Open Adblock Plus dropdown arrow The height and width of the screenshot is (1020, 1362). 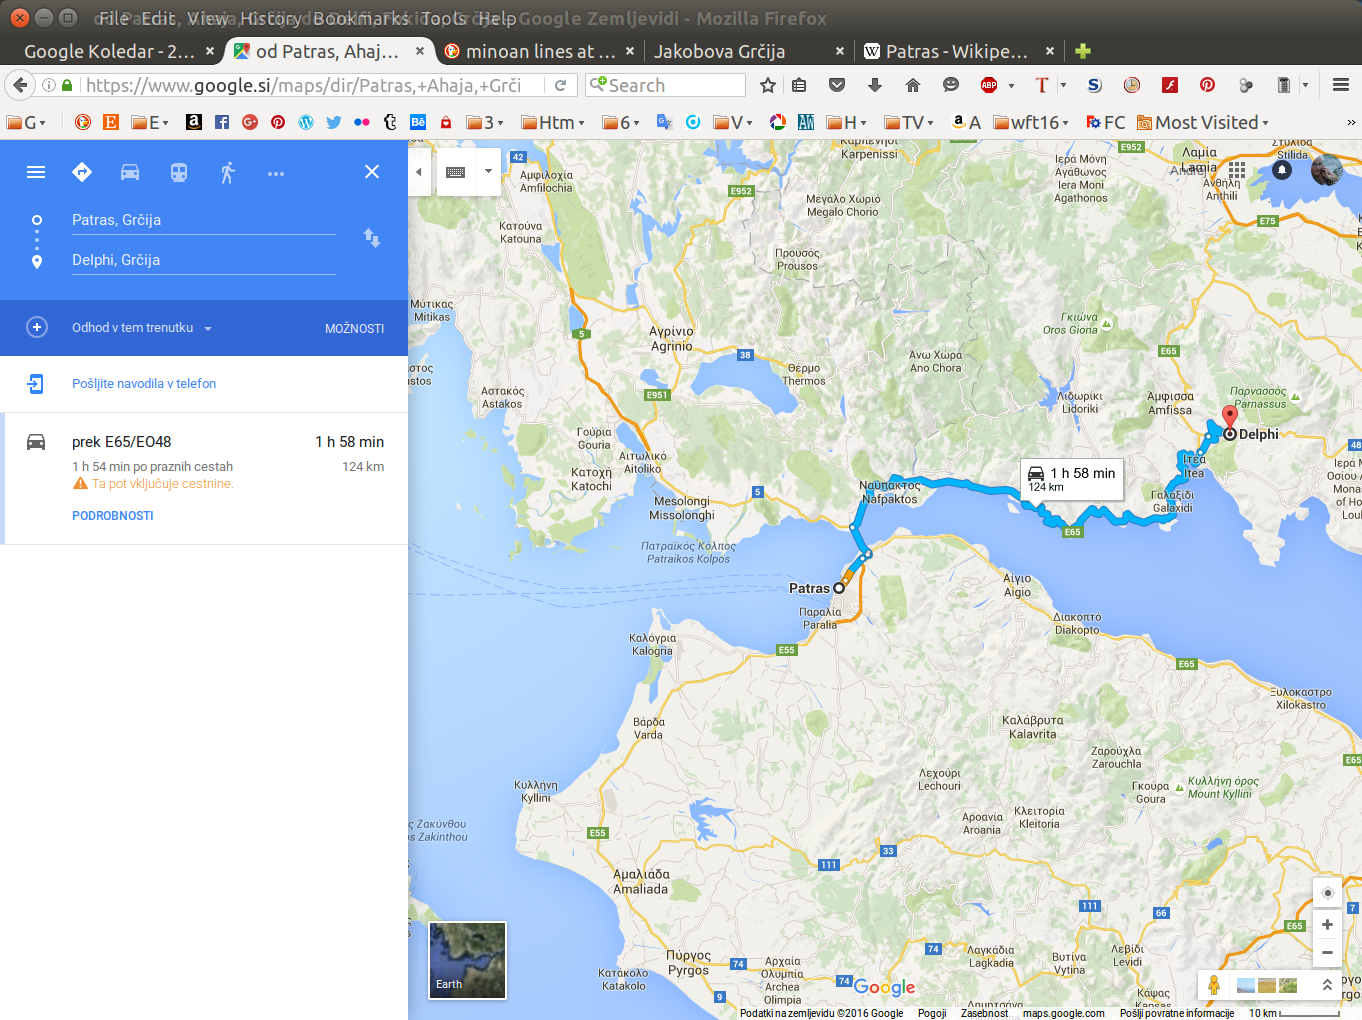[x=1011, y=86]
